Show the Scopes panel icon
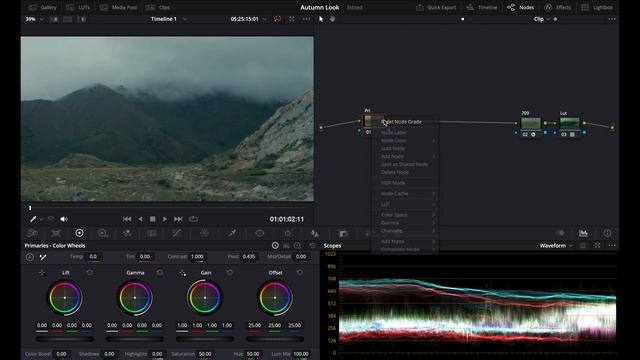640x360 pixels. (583, 233)
